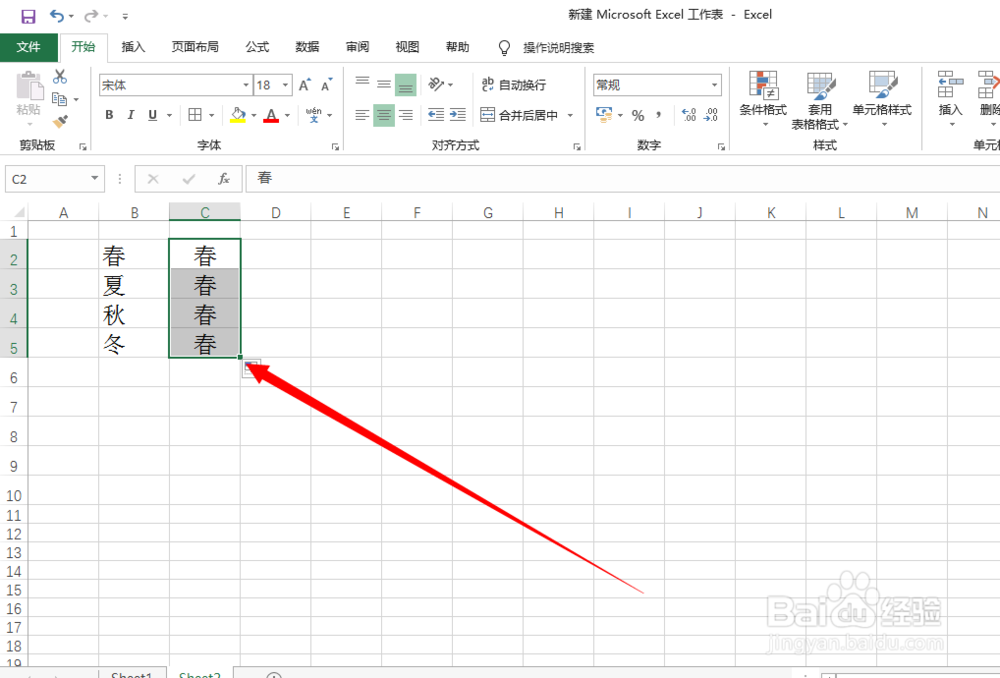The width and height of the screenshot is (1000, 678).
Task: Activate the Format Painter brush
Action: point(60,121)
